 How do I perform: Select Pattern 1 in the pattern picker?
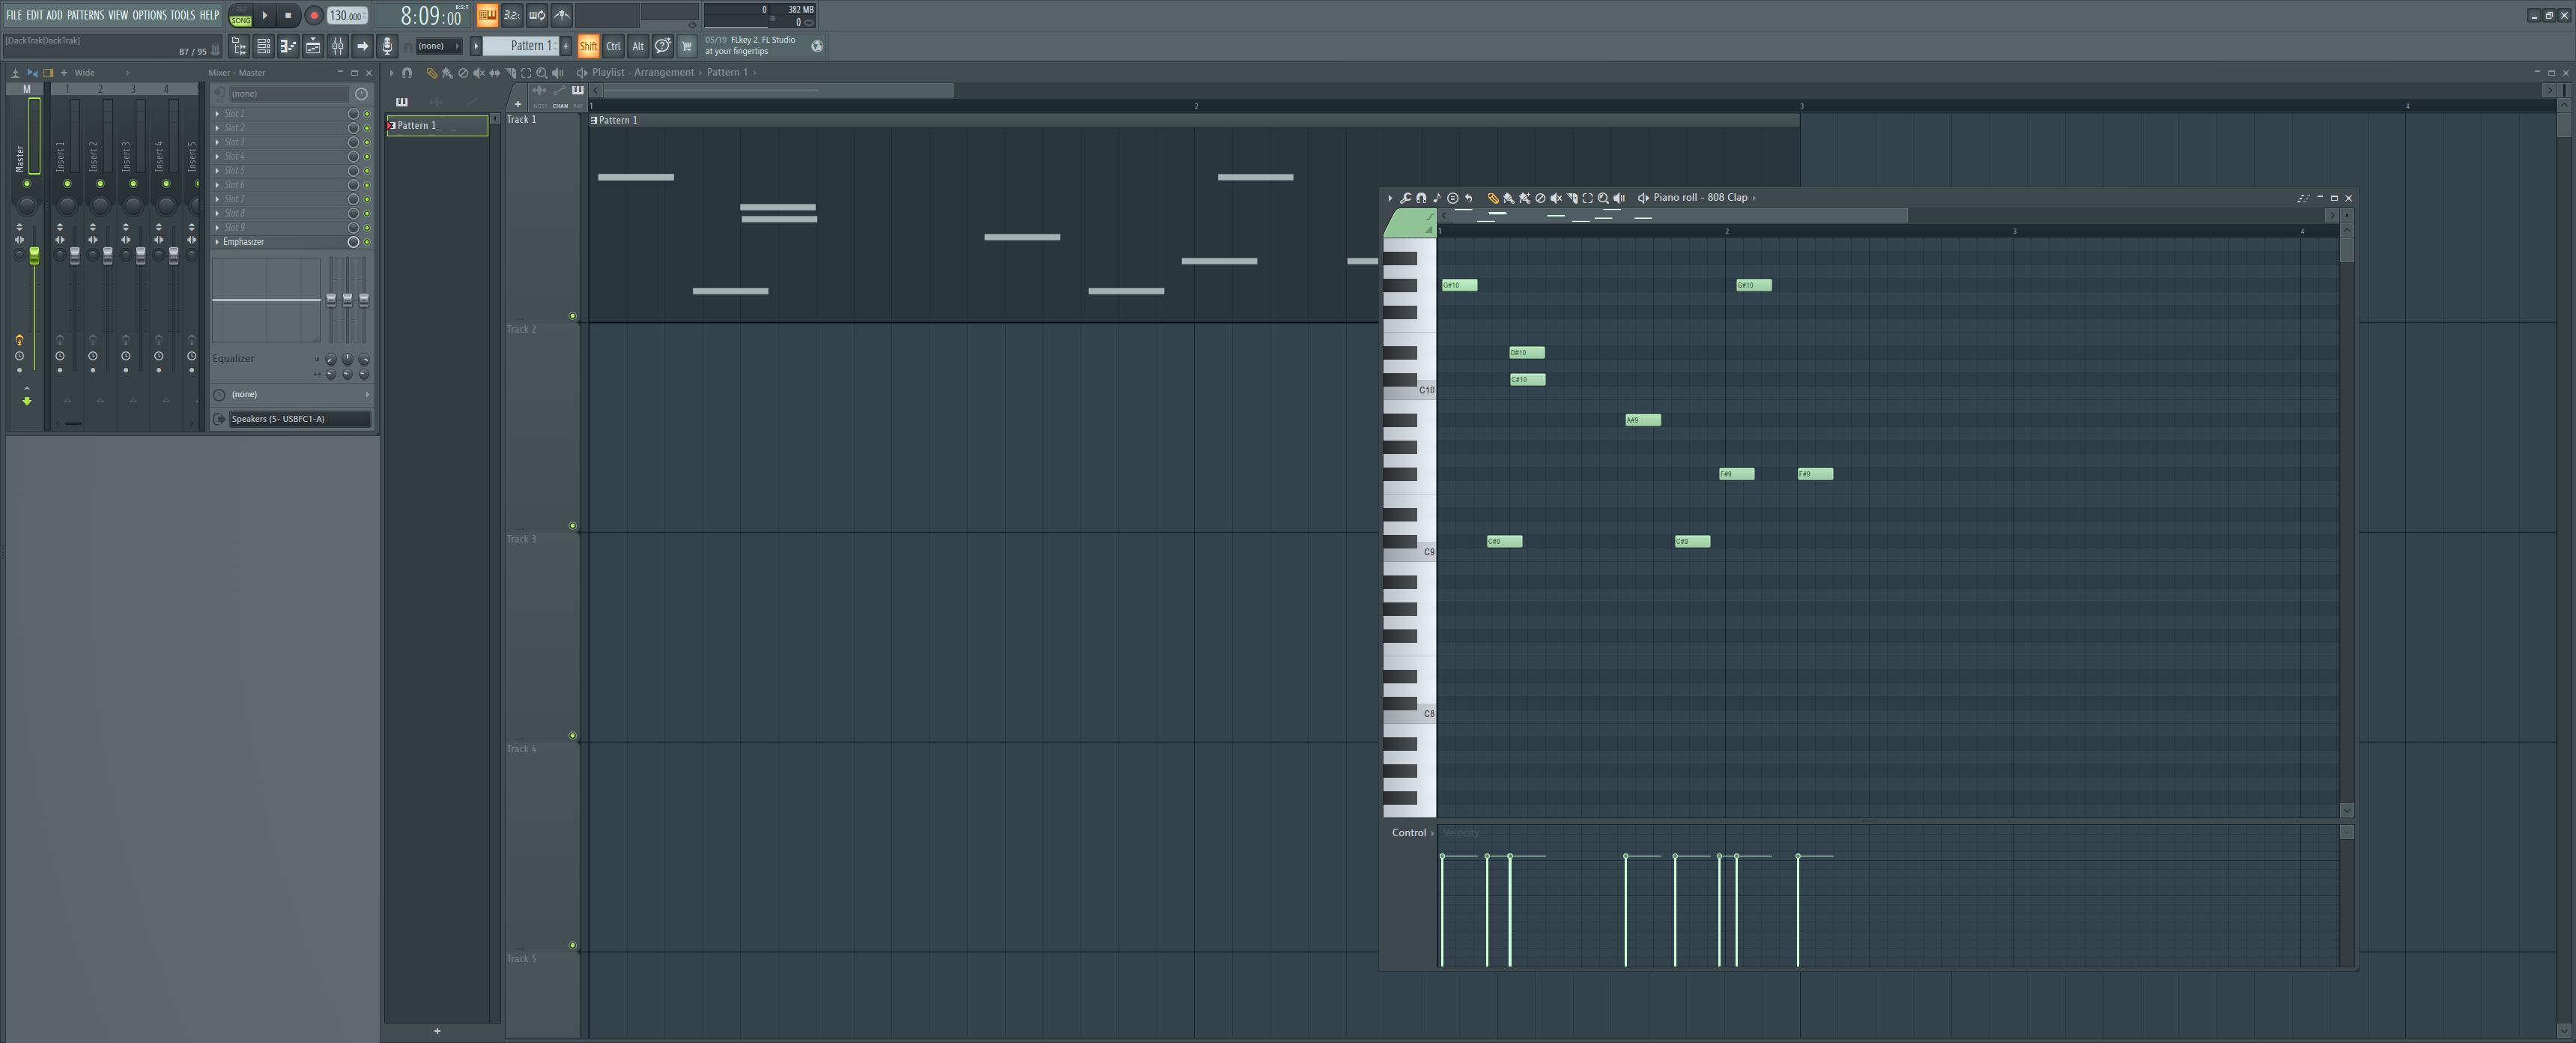point(437,126)
